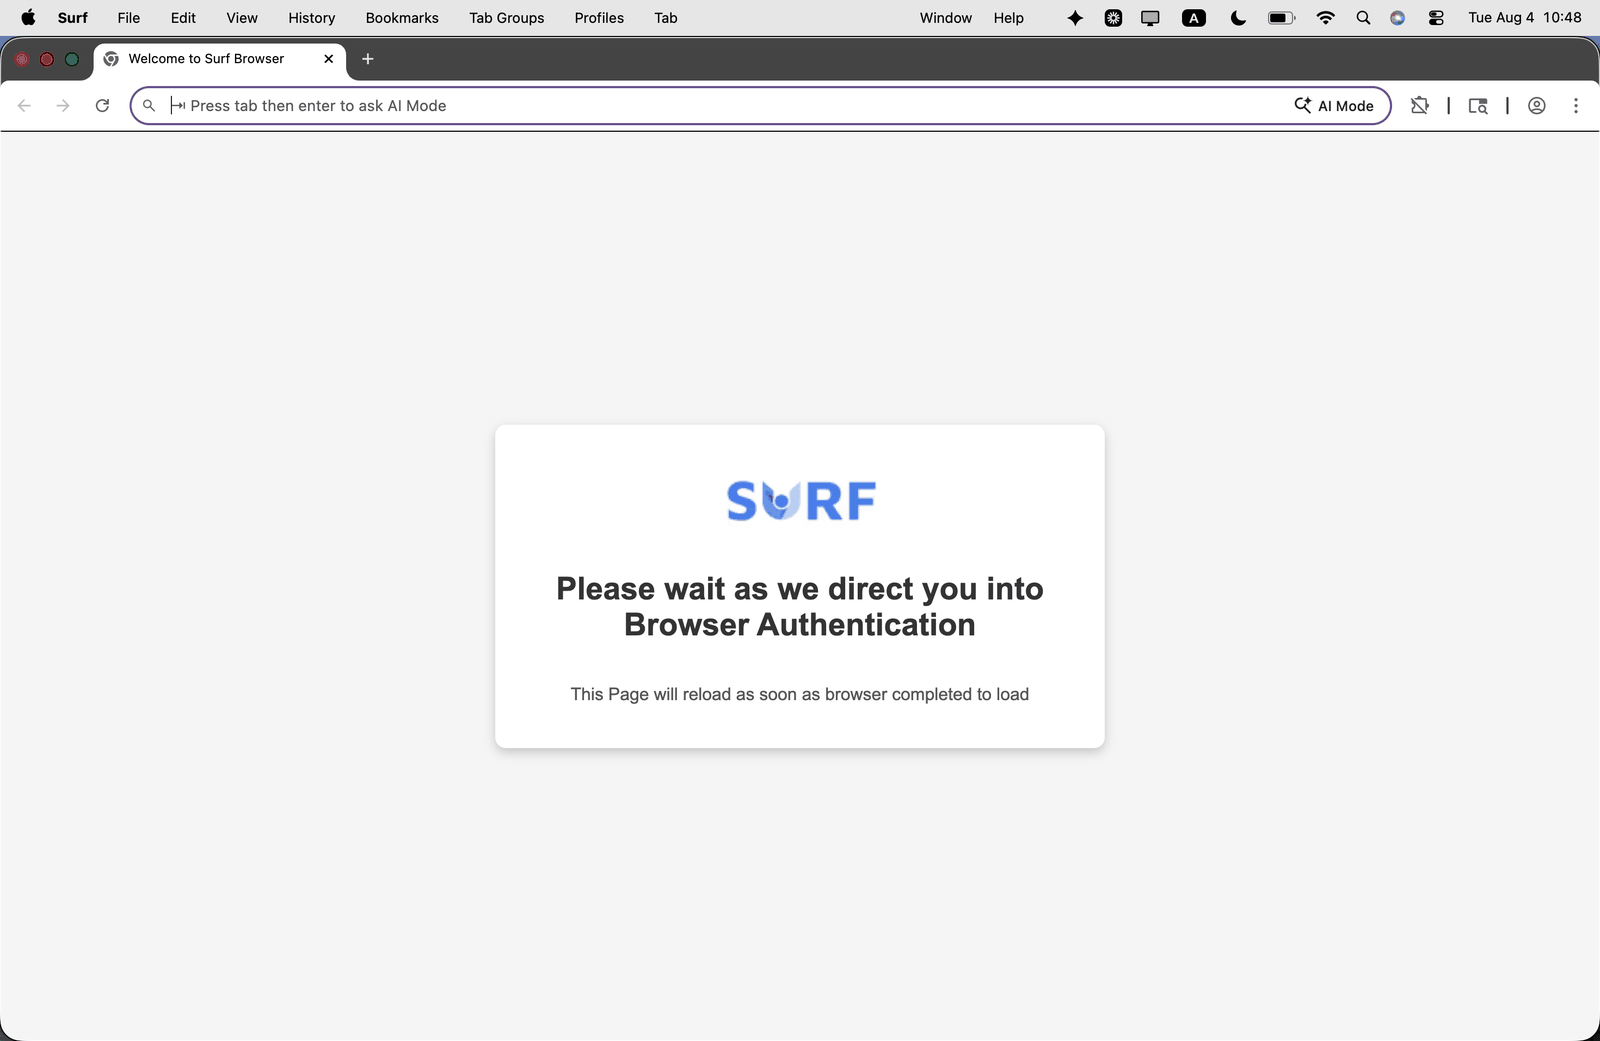This screenshot has width=1600, height=1041.
Task: Open the Bookmarks menu
Action: click(x=402, y=18)
